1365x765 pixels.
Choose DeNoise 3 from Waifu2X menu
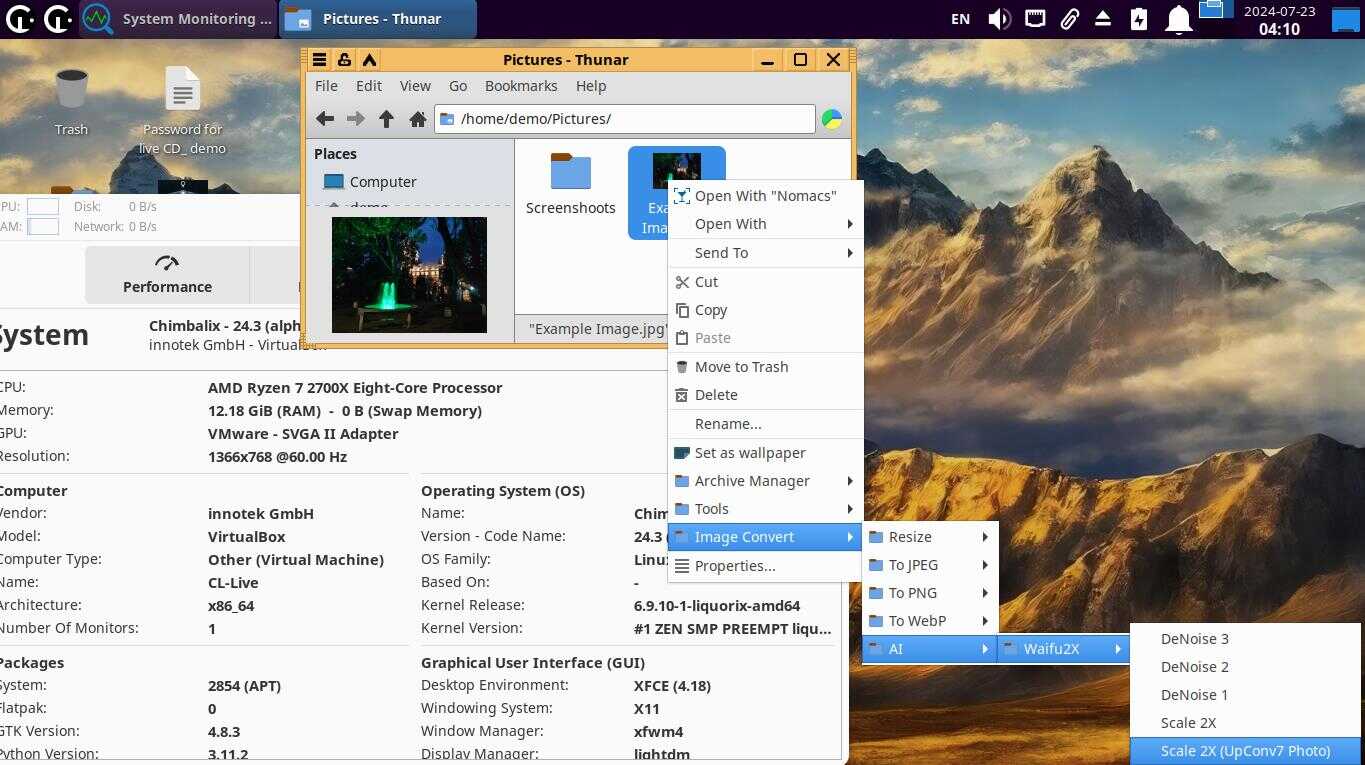coord(1194,639)
